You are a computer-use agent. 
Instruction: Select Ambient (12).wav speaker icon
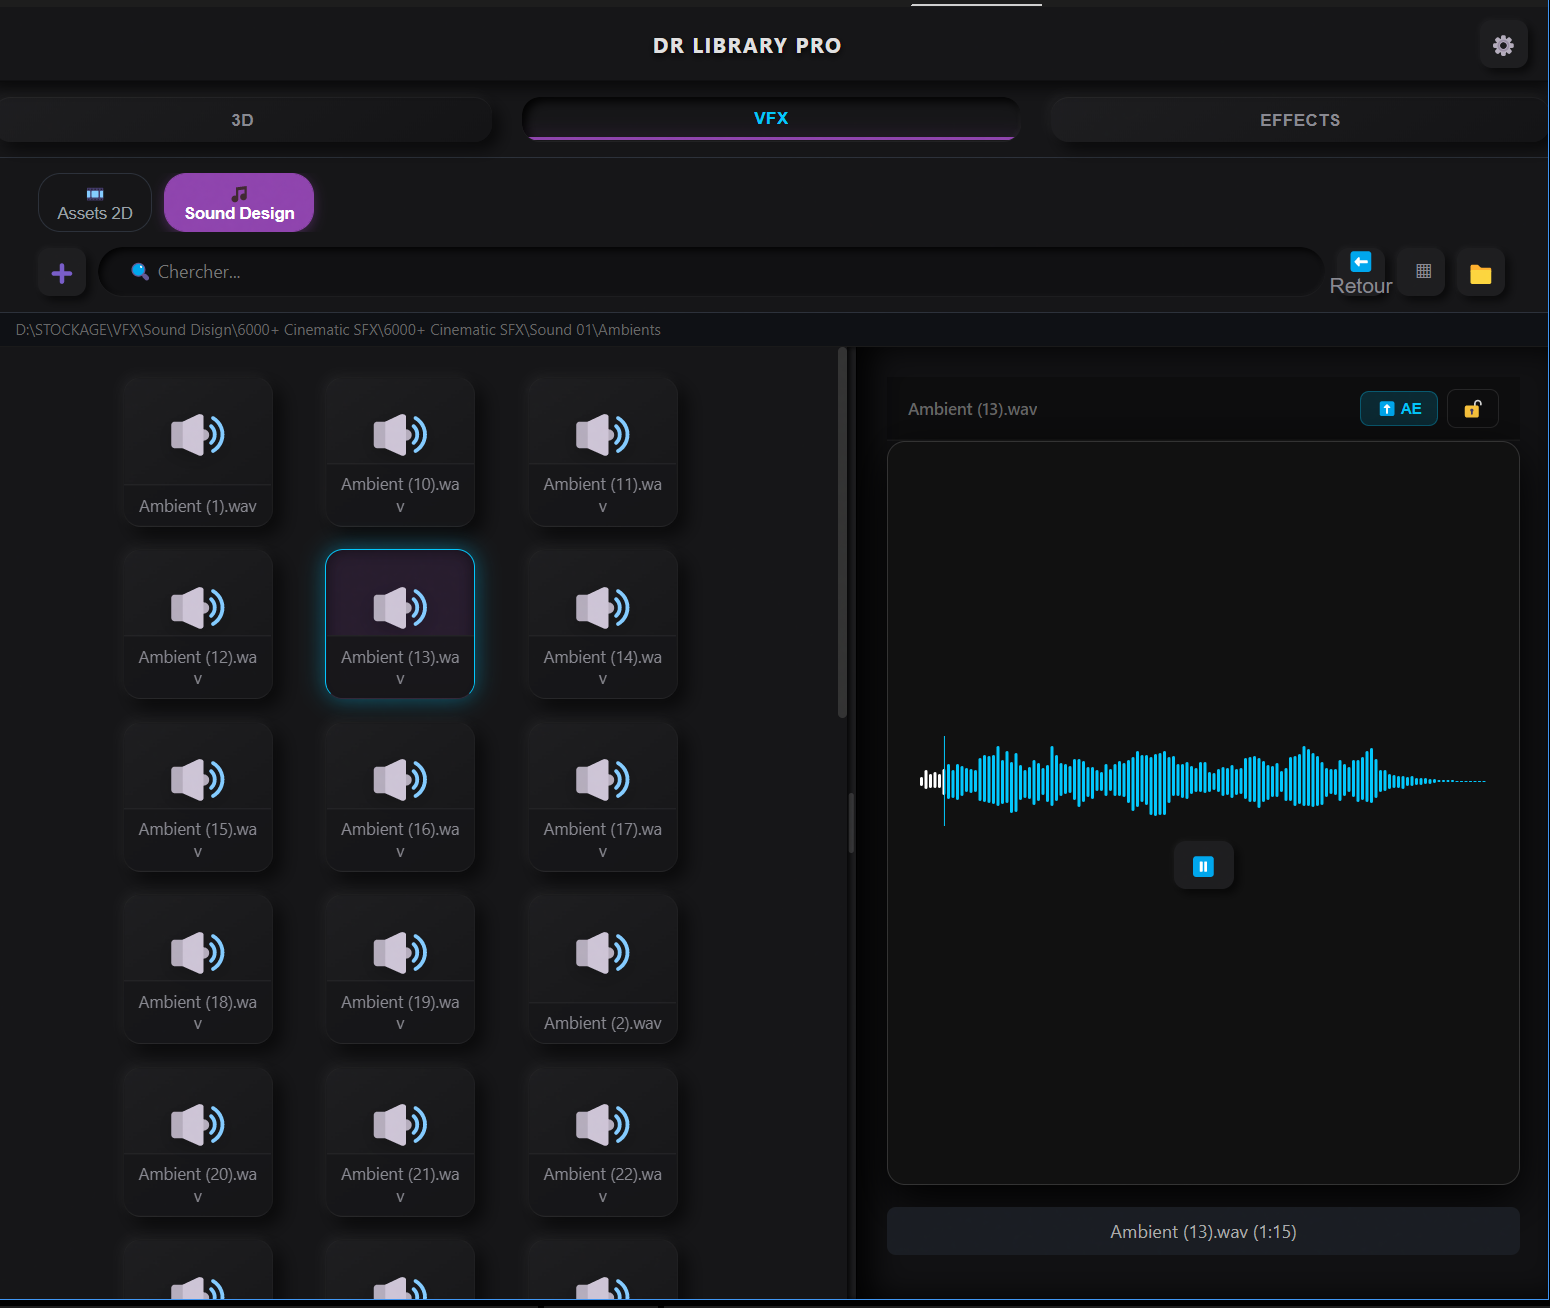coord(198,607)
